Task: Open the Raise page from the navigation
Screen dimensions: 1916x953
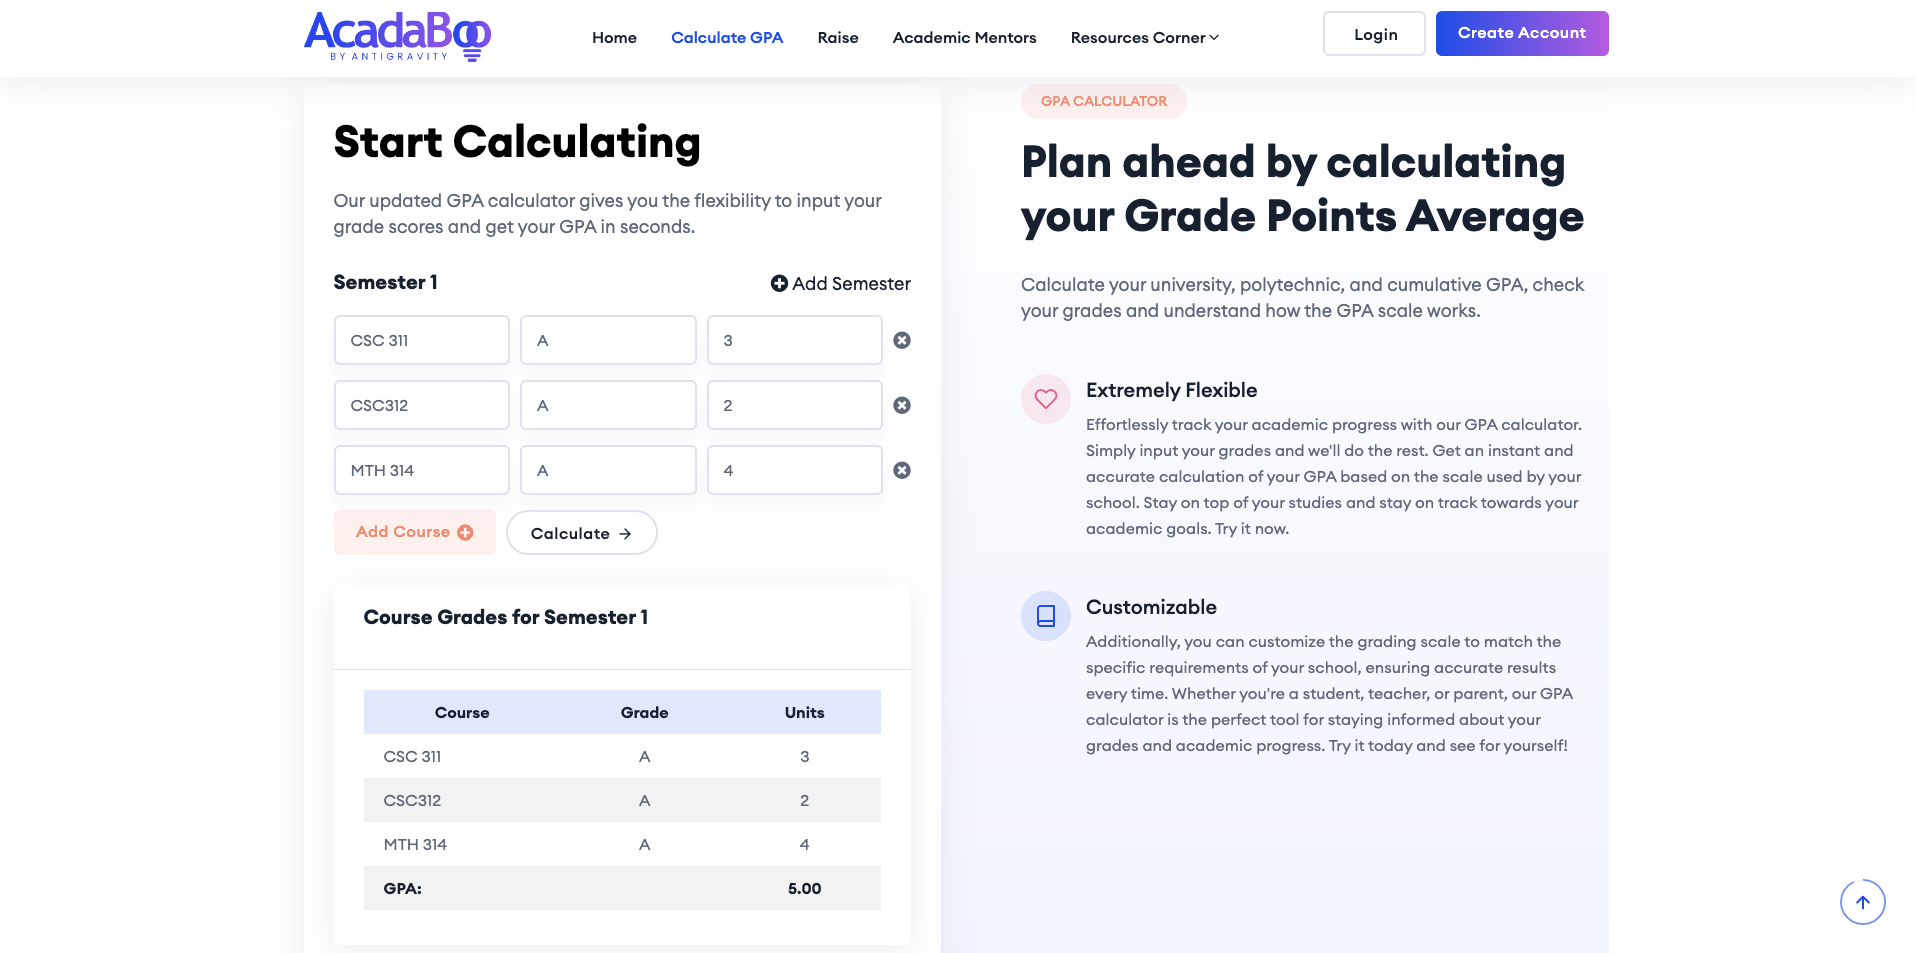Action: (838, 37)
